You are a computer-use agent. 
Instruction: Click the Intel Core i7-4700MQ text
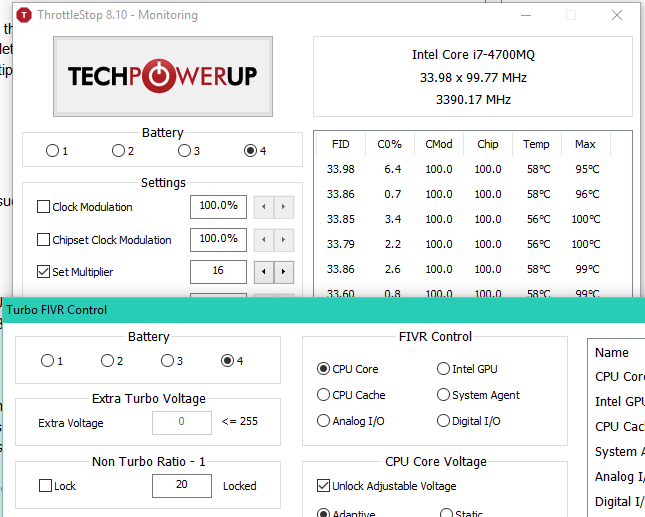click(473, 55)
